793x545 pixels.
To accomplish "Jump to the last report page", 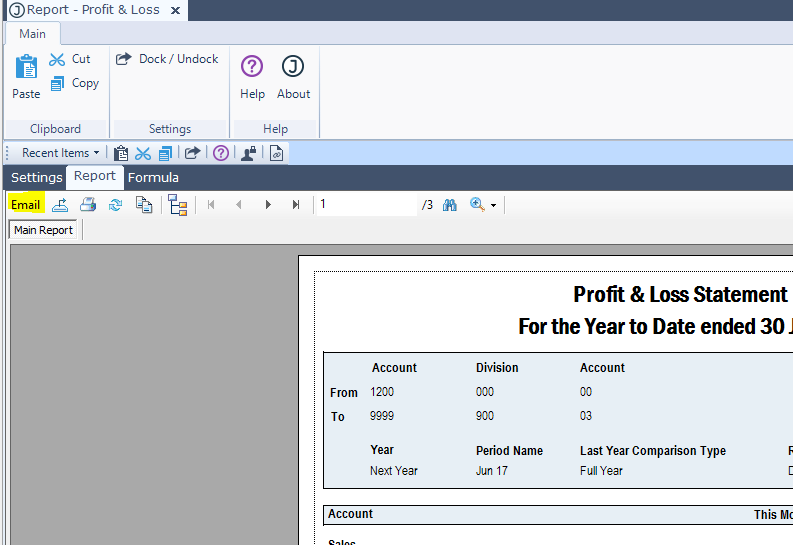I will pyautogui.click(x=296, y=205).
